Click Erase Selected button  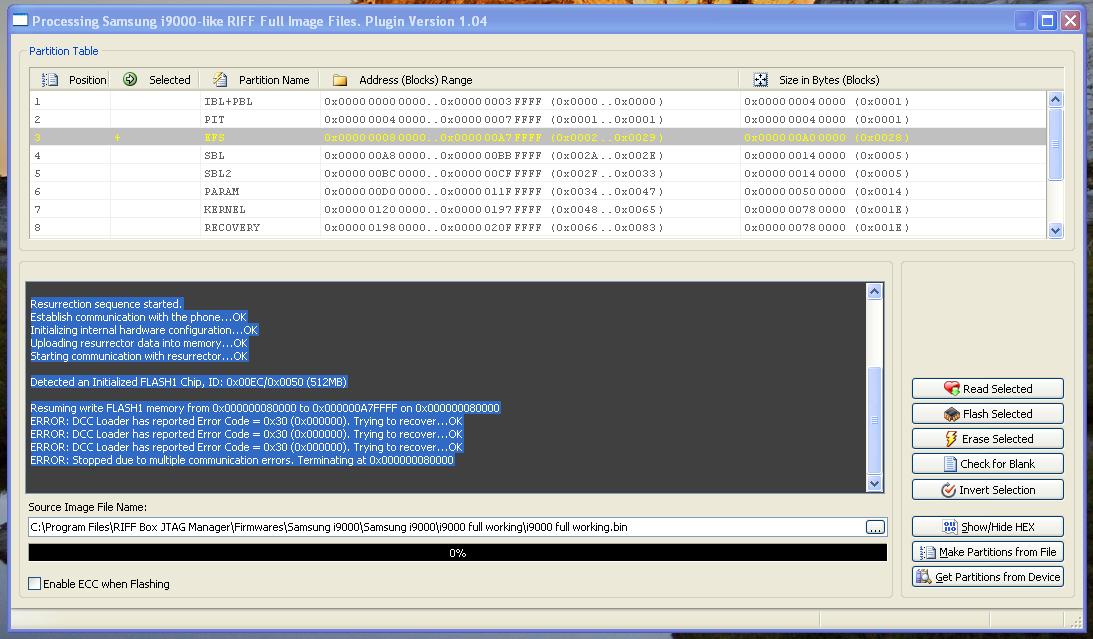988,438
